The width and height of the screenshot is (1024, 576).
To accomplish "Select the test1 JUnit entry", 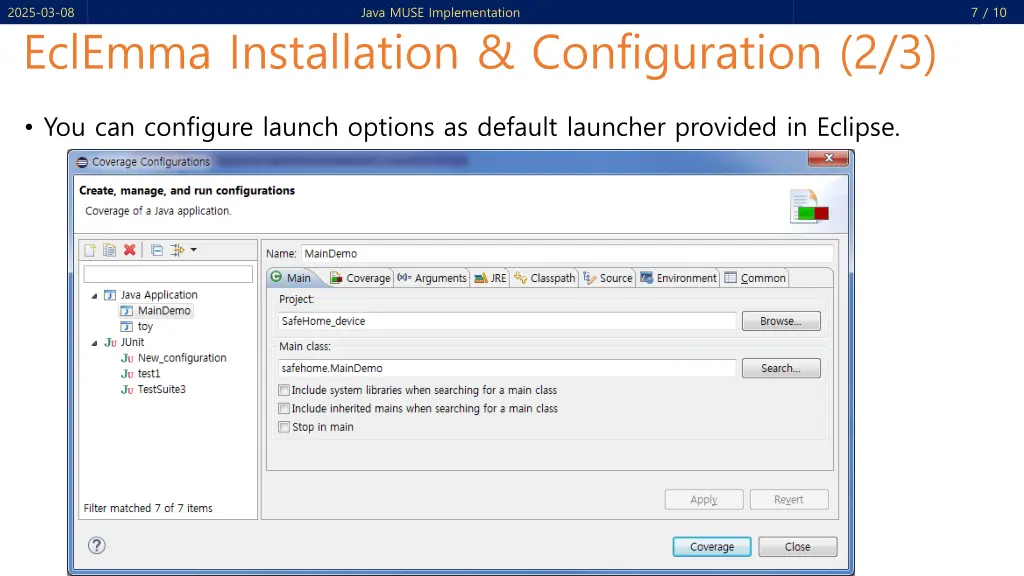I will (x=149, y=374).
